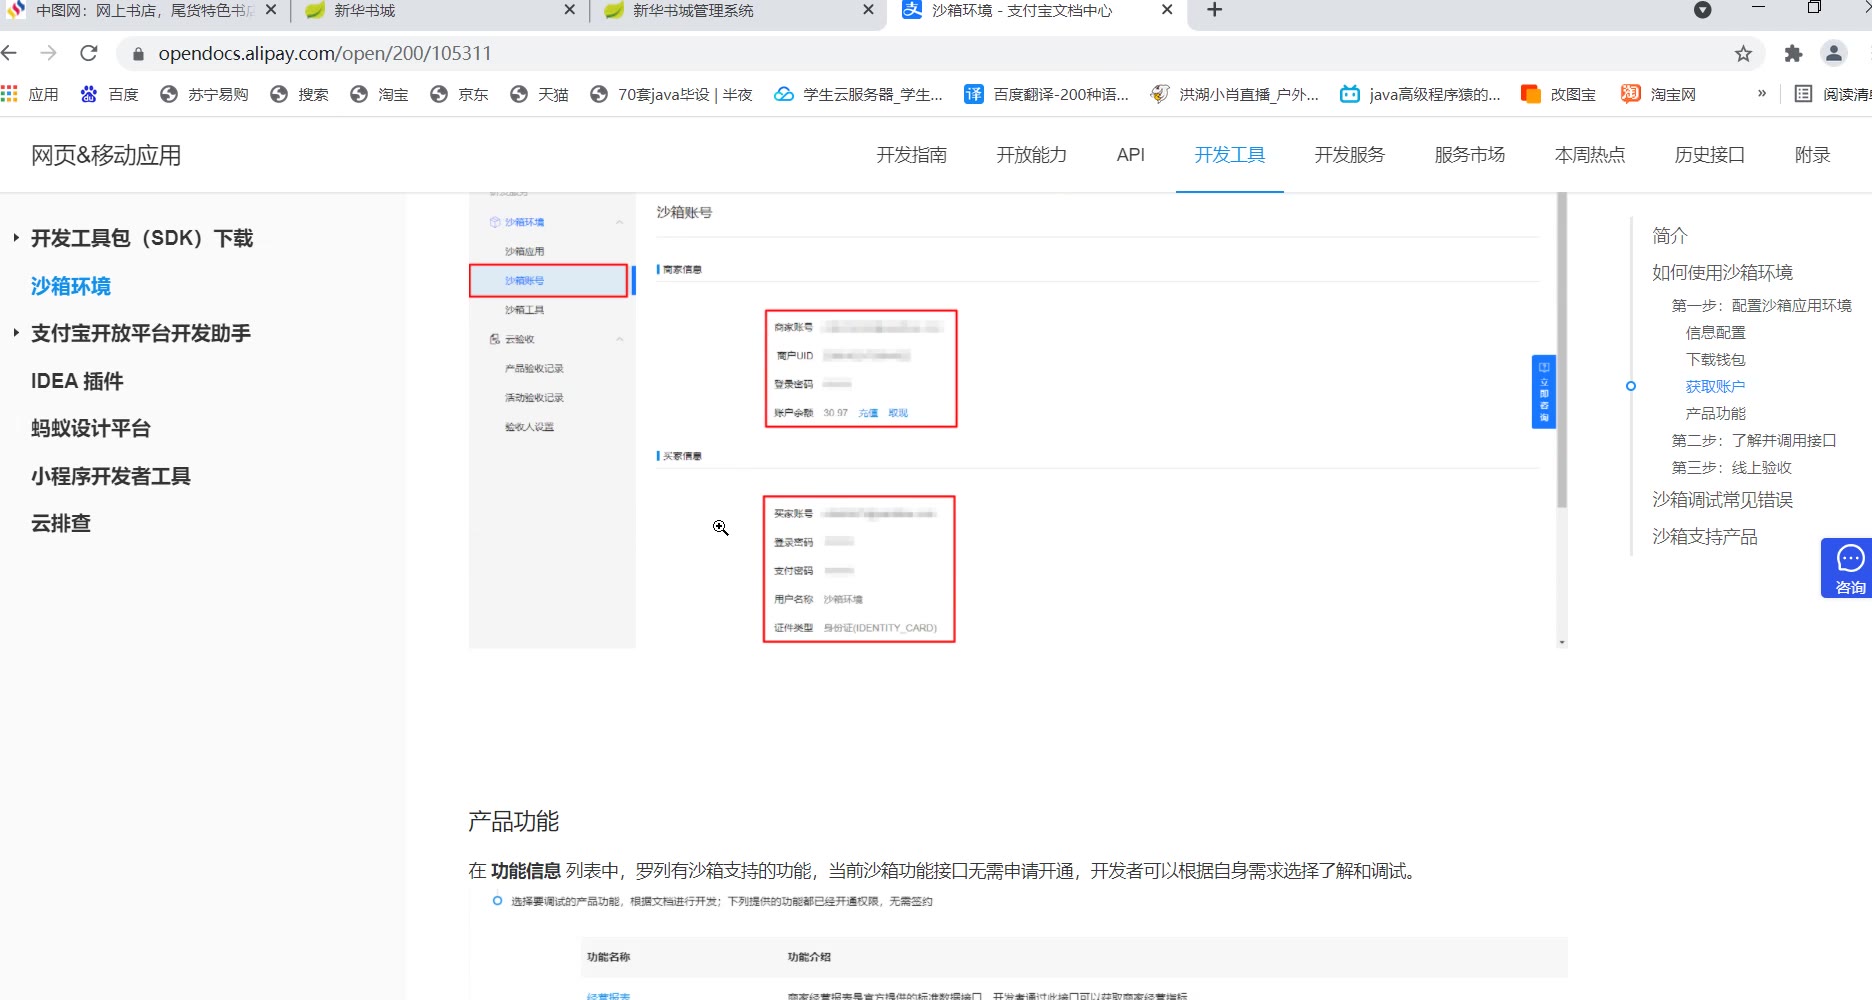The height and width of the screenshot is (1000, 1872).
Task: Click 网页&移动应用 title
Action: coord(106,155)
